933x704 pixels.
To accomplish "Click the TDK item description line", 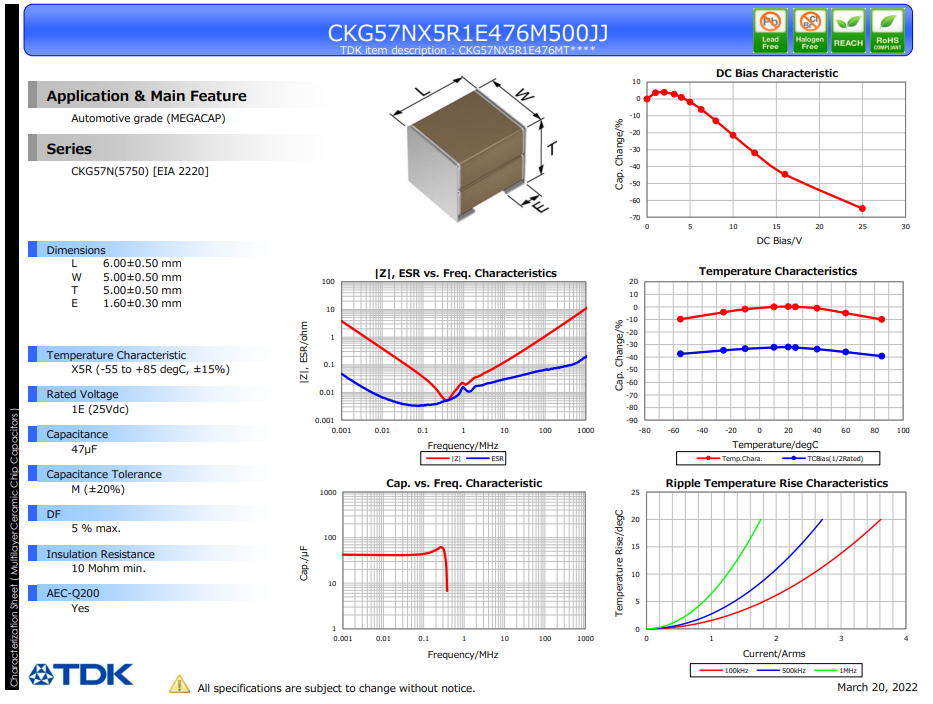I will coord(468,51).
